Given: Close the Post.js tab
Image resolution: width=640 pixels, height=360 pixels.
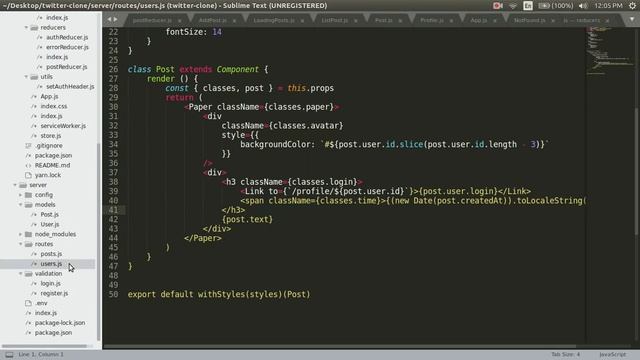Looking at the screenshot, I should (x=400, y=20).
